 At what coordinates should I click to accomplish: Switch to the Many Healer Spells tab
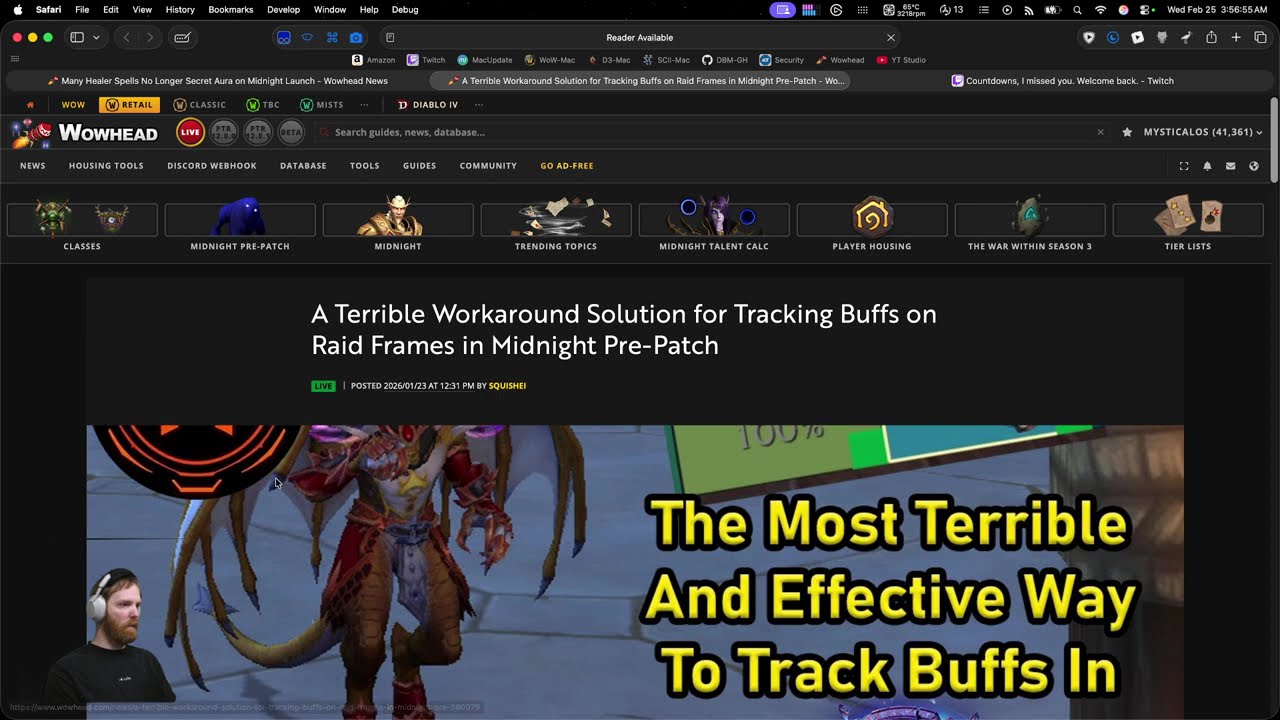click(x=217, y=81)
